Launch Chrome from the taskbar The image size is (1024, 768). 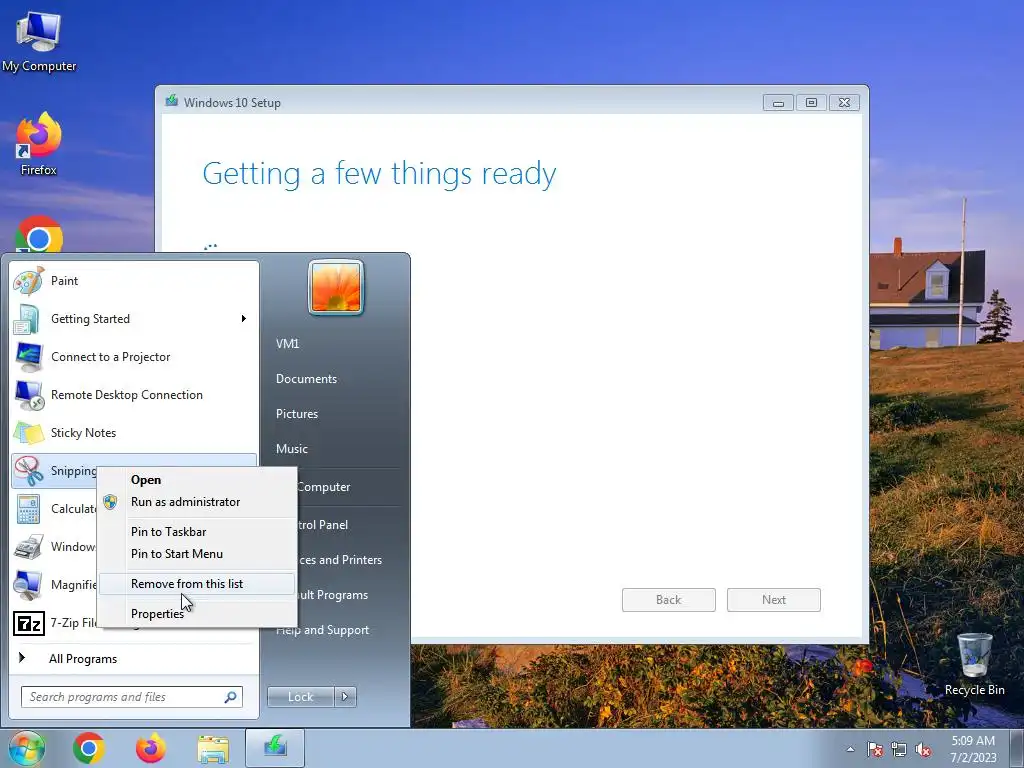click(89, 748)
